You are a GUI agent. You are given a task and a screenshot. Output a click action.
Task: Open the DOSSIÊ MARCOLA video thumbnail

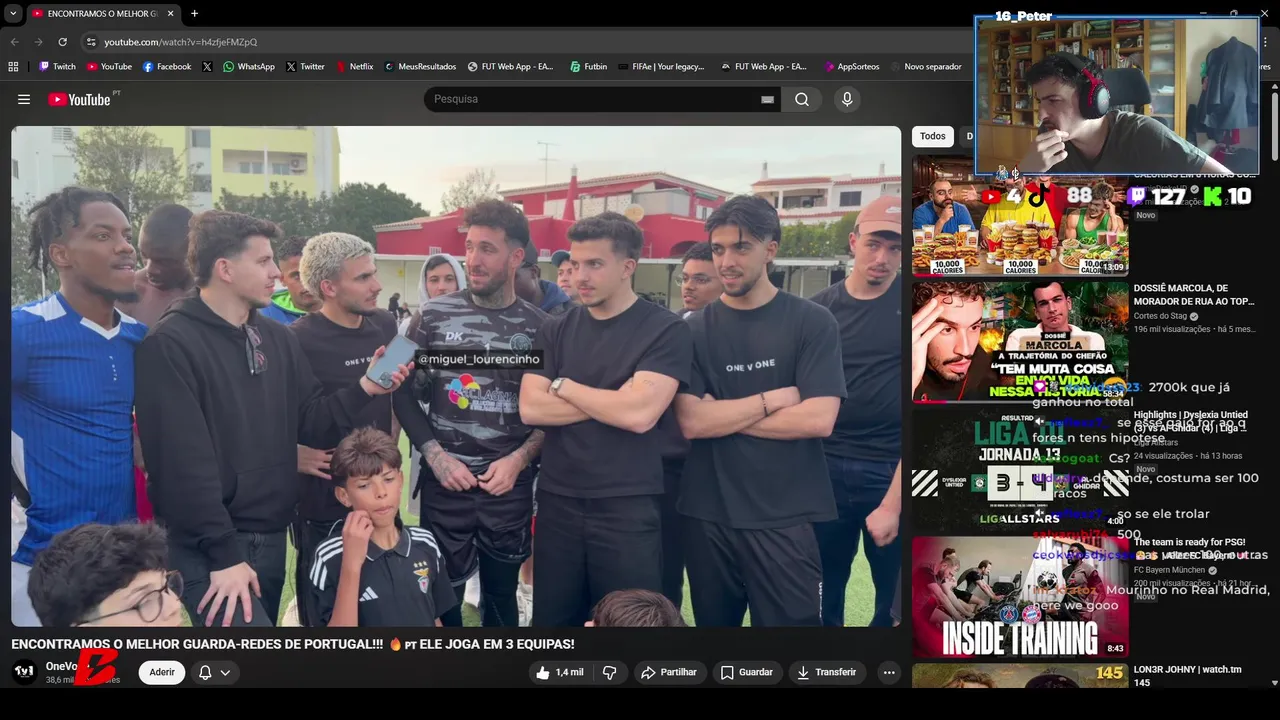coord(1020,342)
